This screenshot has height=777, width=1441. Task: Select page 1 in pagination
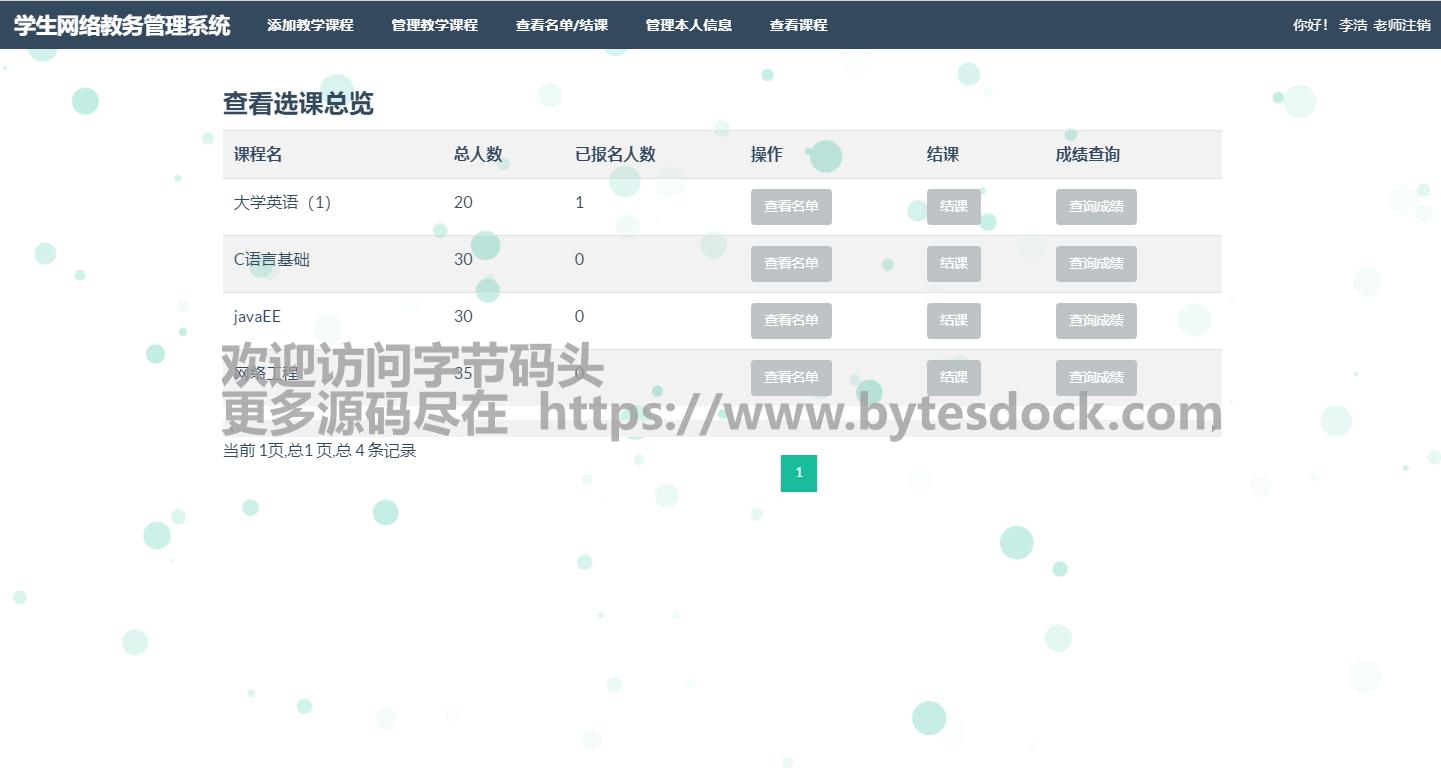pos(798,473)
